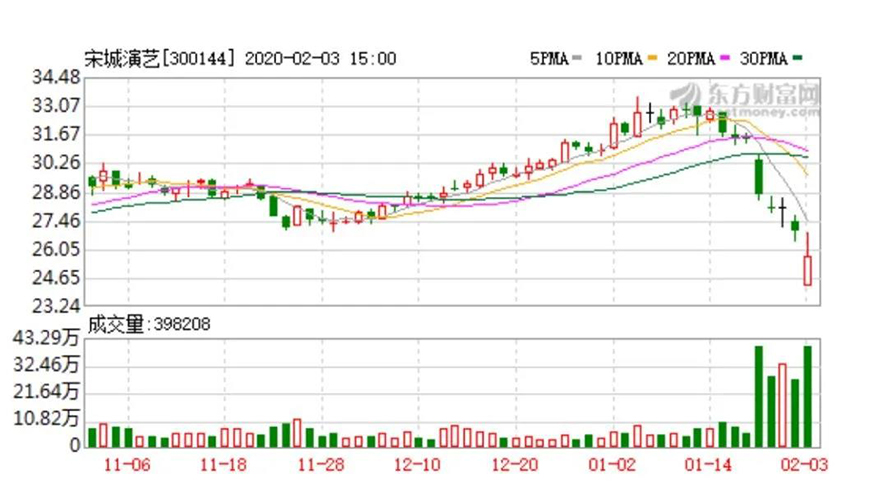Viewport: 888px width, 497px height.
Task: Click volume axis value 10.82万
Action: click(x=46, y=418)
